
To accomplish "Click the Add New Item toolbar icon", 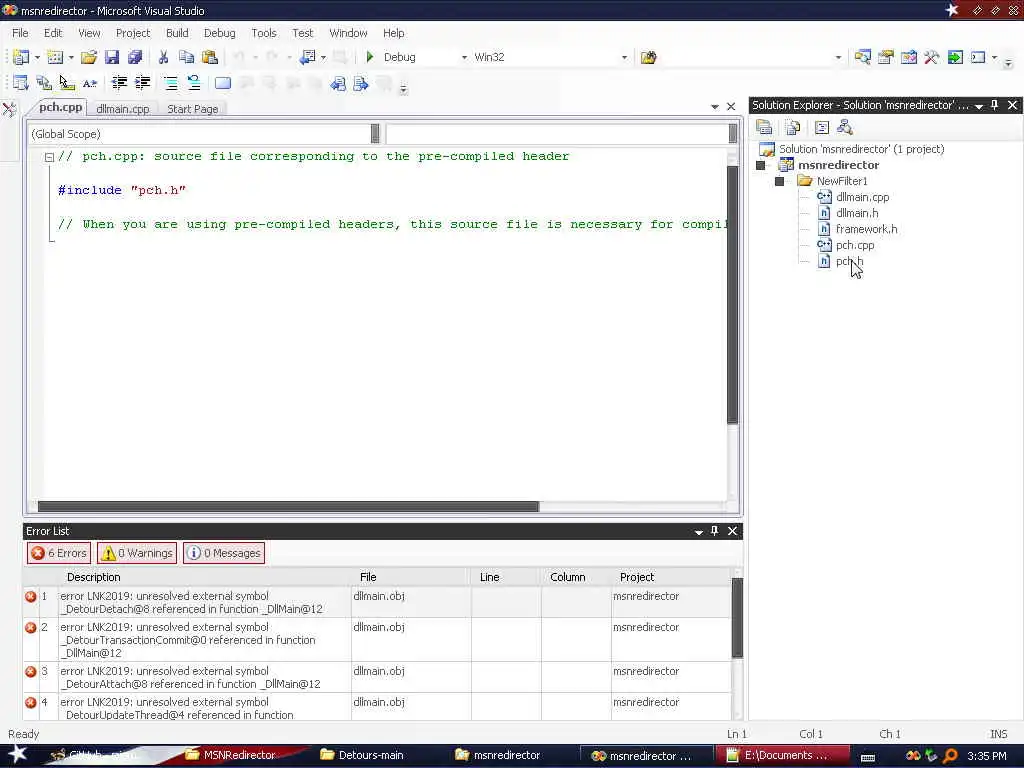I will click(x=56, y=57).
